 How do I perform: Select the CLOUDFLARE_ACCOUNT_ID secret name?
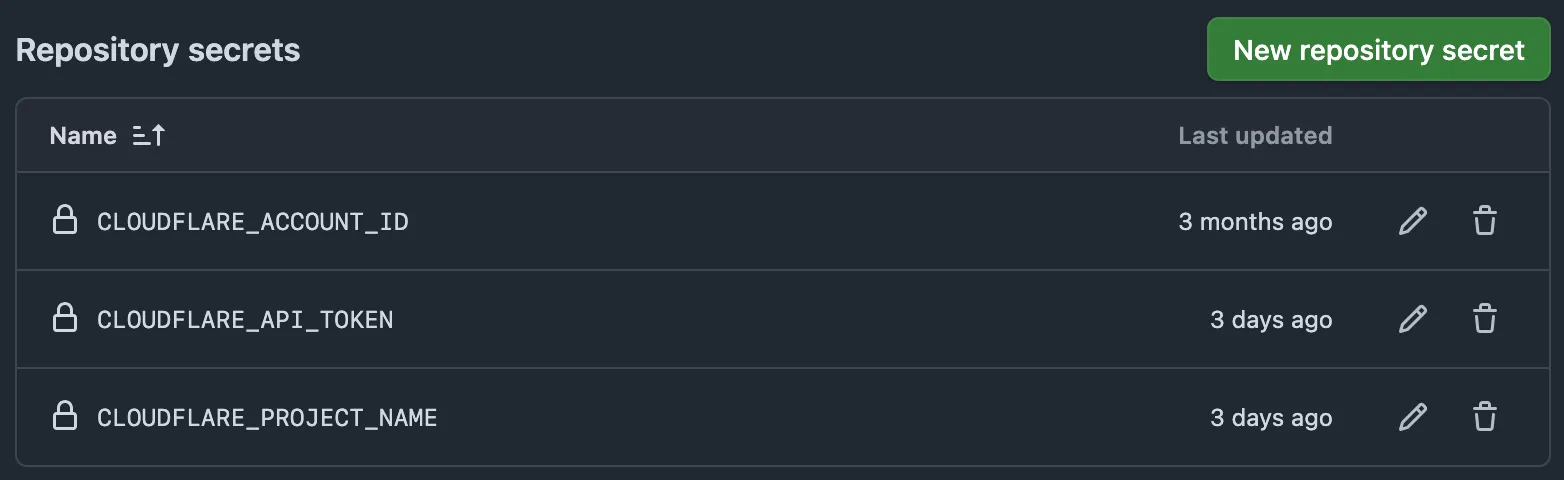pyautogui.click(x=252, y=221)
